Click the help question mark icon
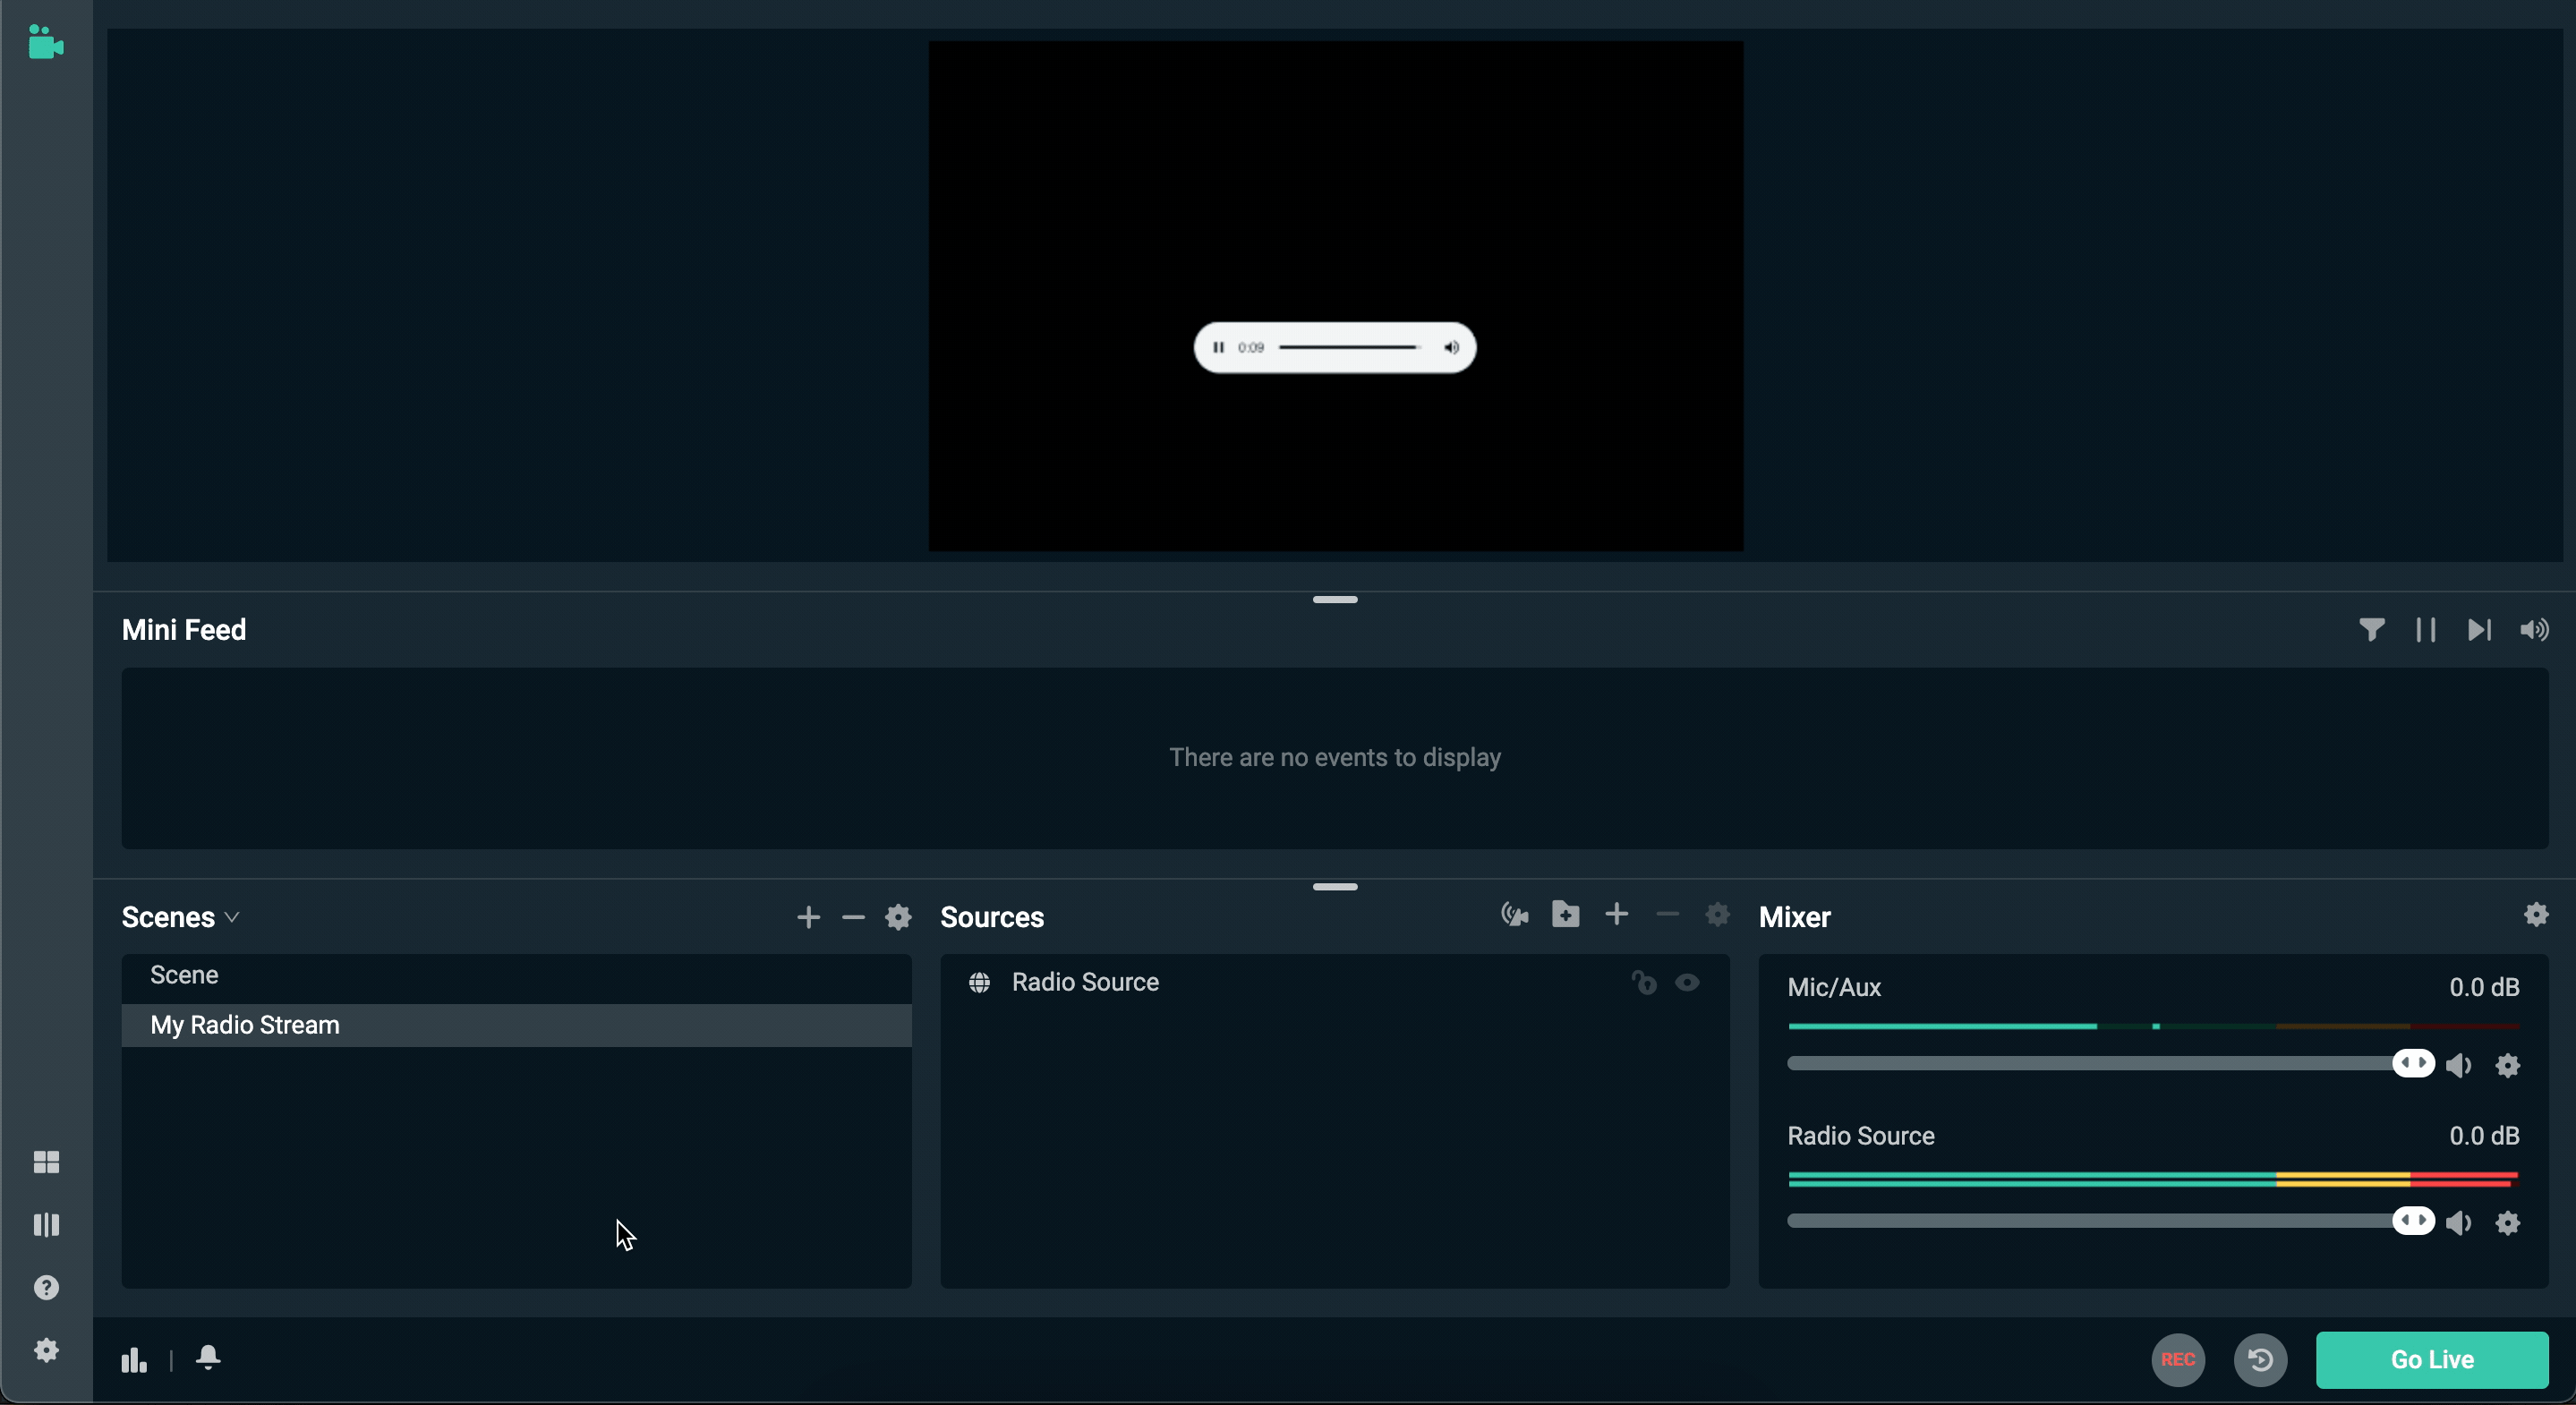The height and width of the screenshot is (1405, 2576). pyautogui.click(x=46, y=1287)
